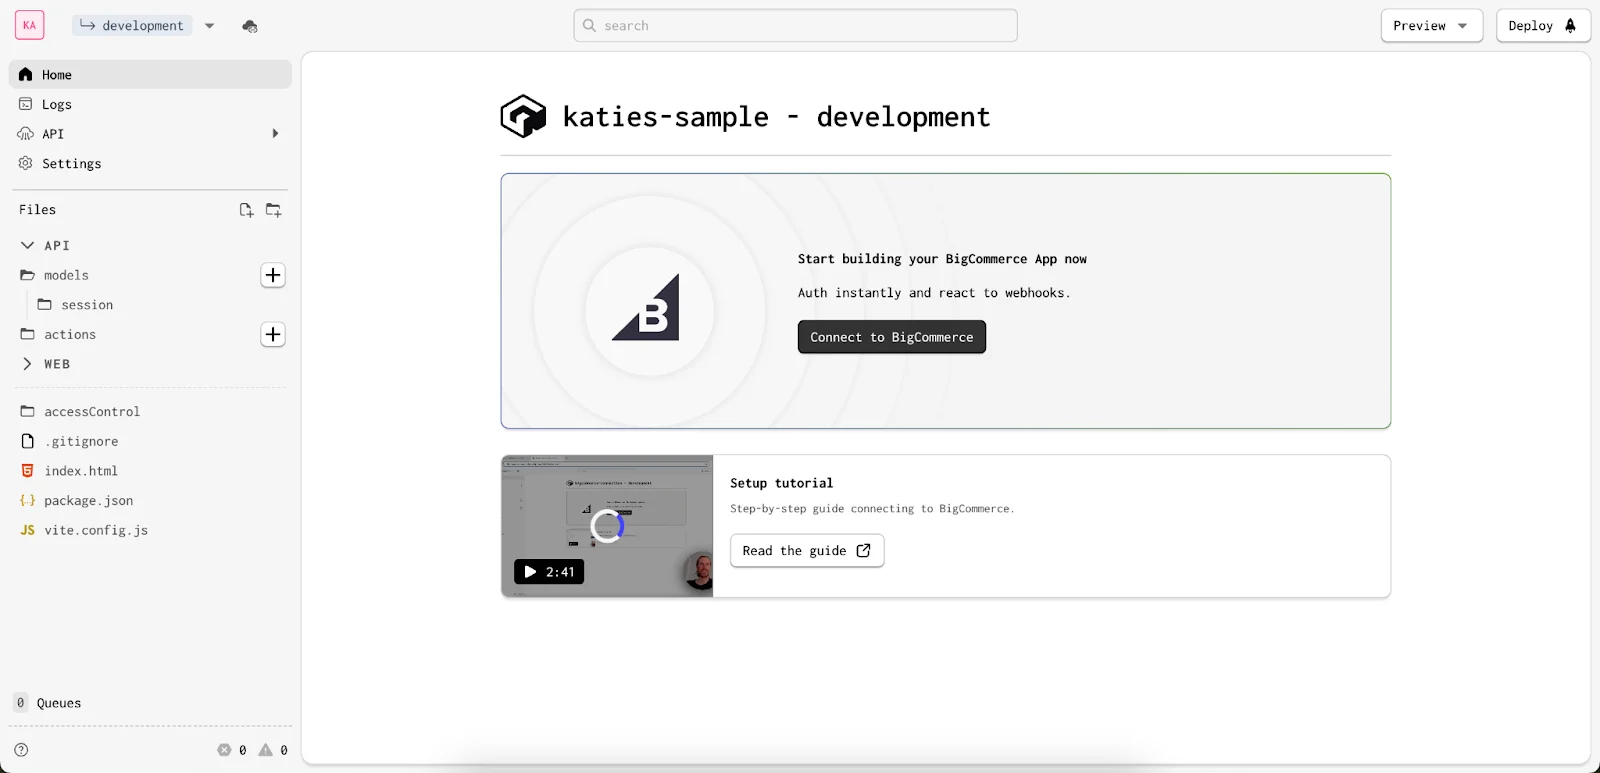
Task: Click the Gadget app logo icon
Action: tap(523, 117)
